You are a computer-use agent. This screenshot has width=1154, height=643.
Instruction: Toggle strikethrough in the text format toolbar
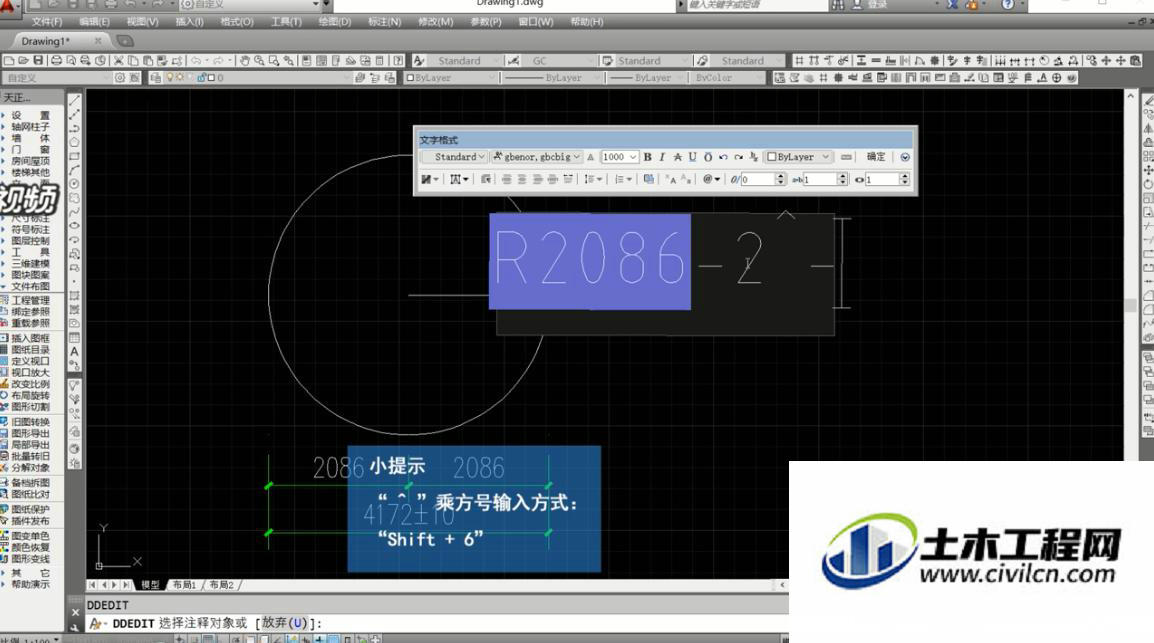click(678, 157)
